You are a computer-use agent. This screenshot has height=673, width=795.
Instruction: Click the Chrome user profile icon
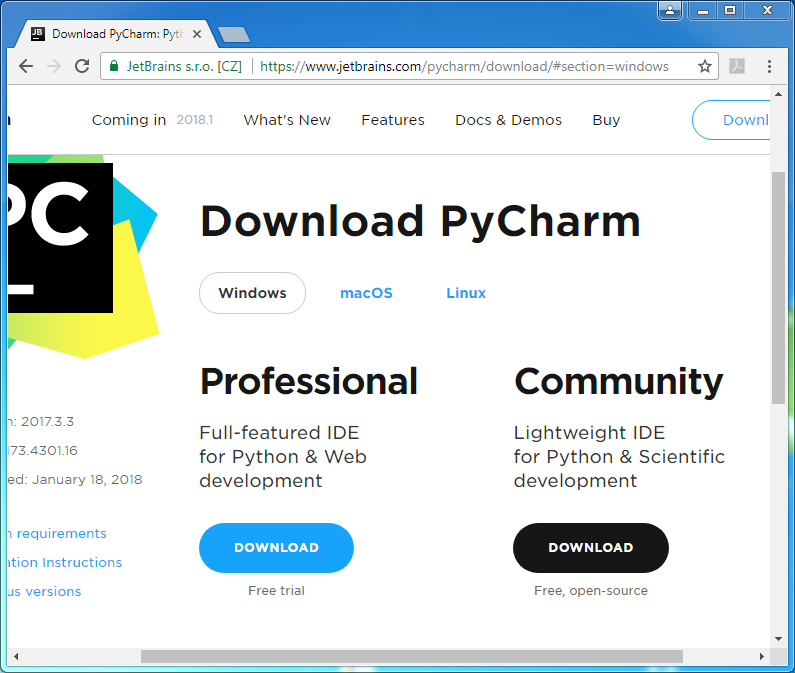(x=670, y=10)
